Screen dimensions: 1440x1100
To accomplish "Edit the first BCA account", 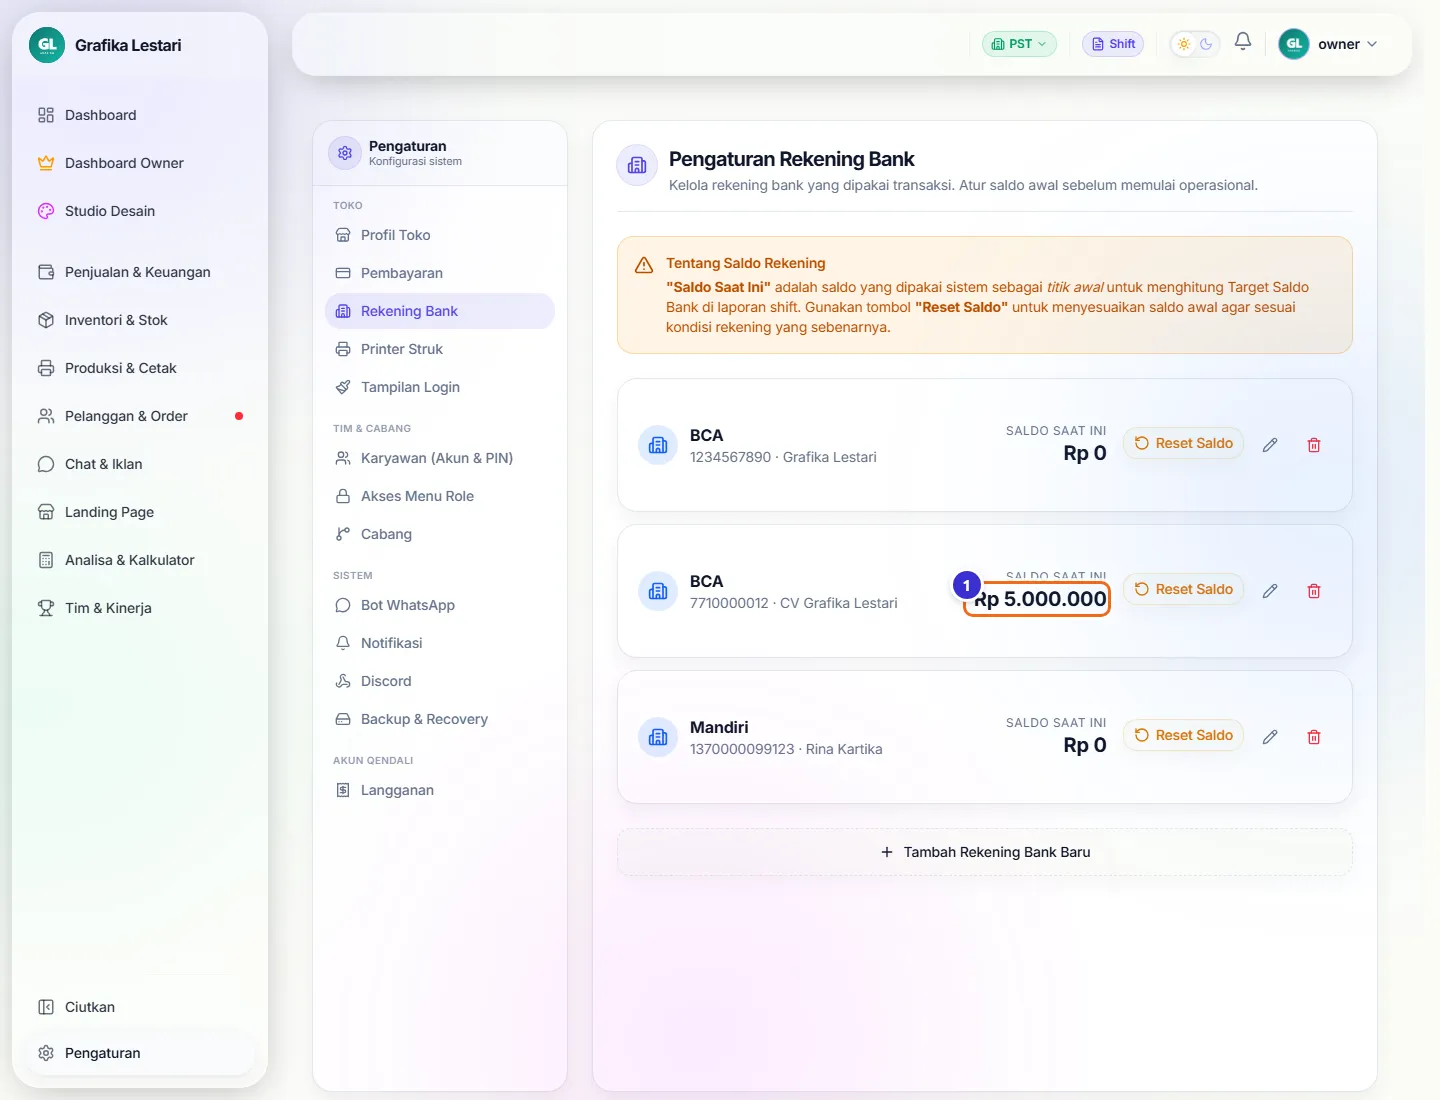I will (1270, 445).
